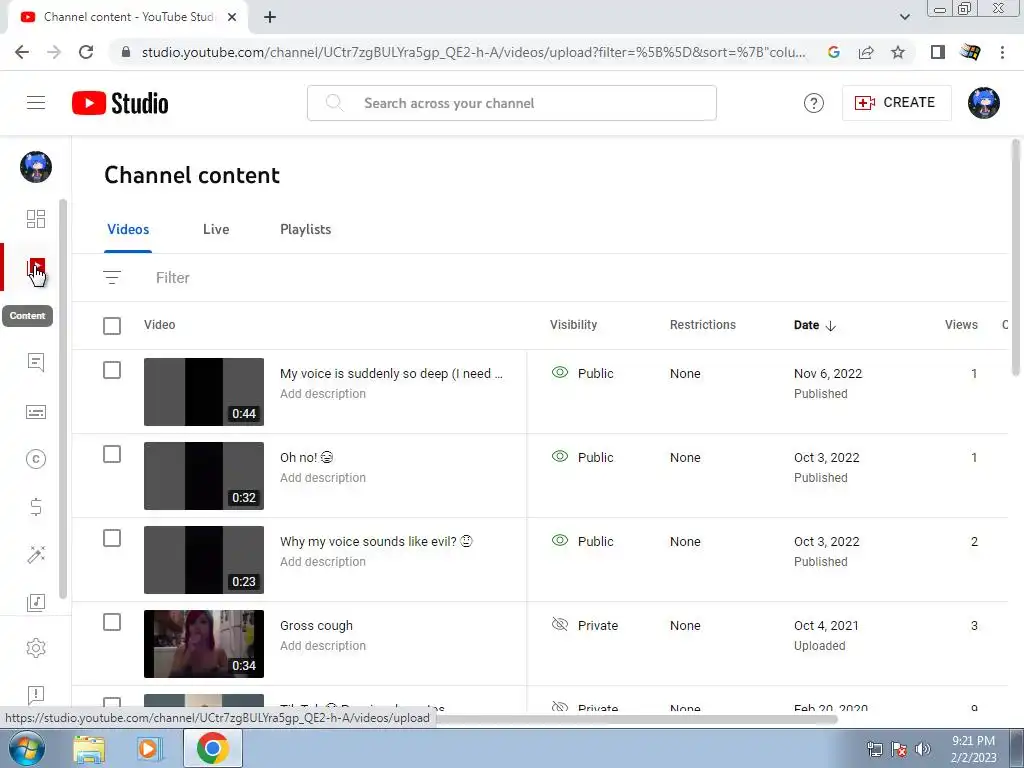Open the Audio library sidebar icon
The width and height of the screenshot is (1024, 768).
[36, 602]
